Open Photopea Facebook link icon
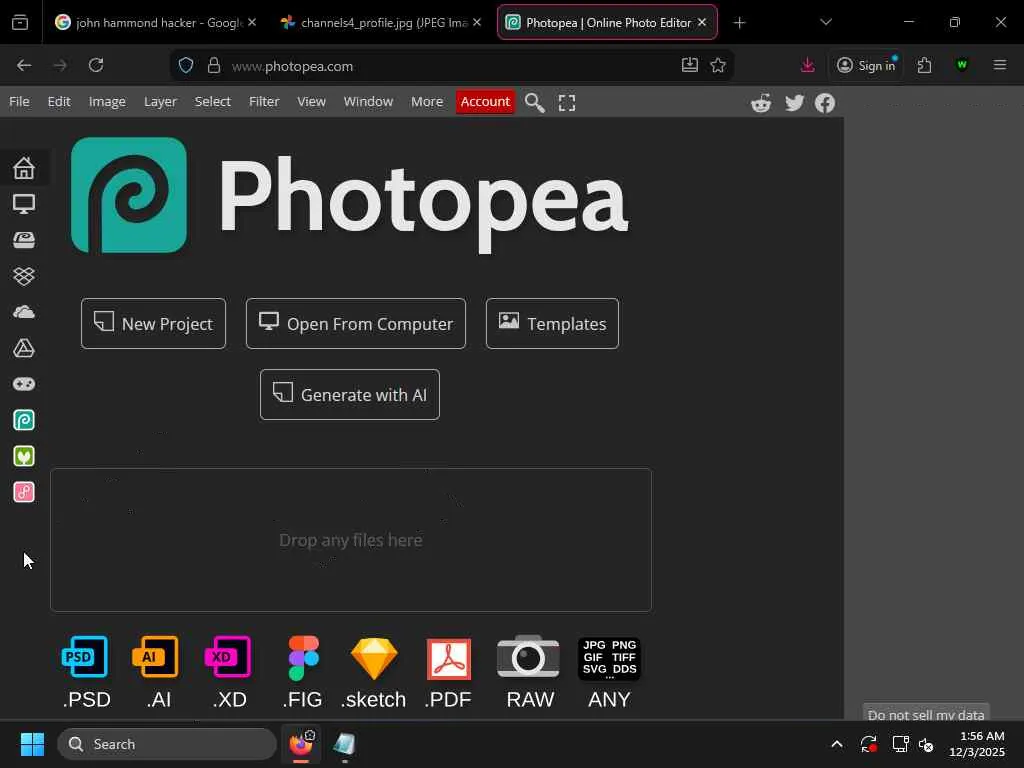 825,103
